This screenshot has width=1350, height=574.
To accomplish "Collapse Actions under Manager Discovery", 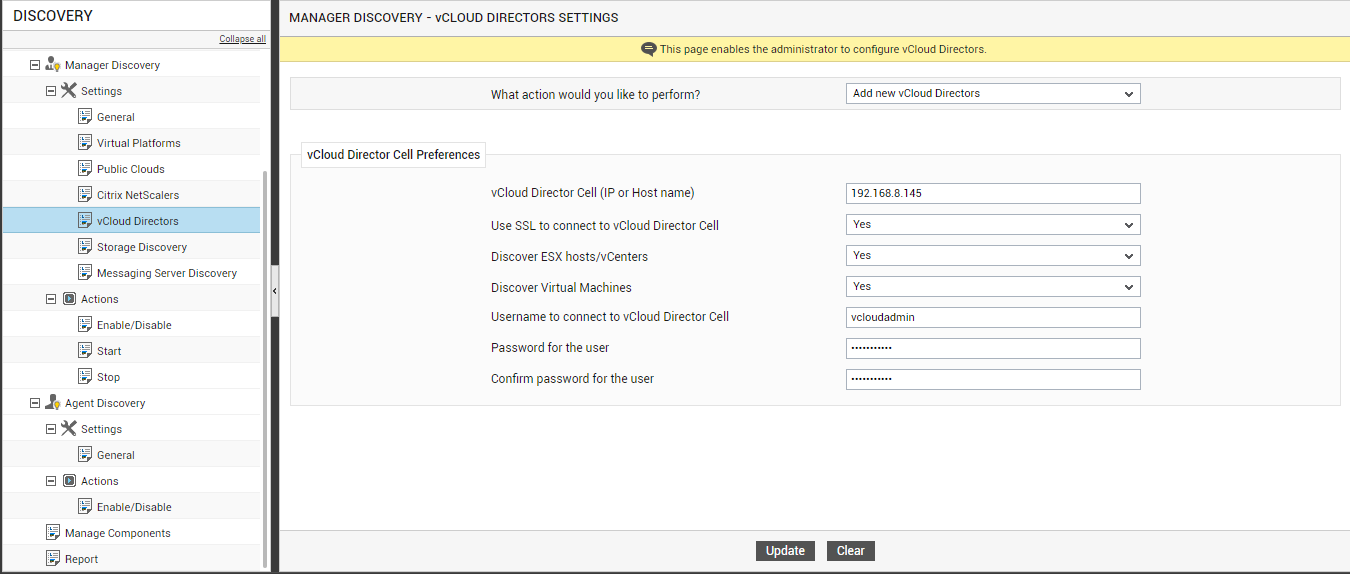I will (x=51, y=299).
